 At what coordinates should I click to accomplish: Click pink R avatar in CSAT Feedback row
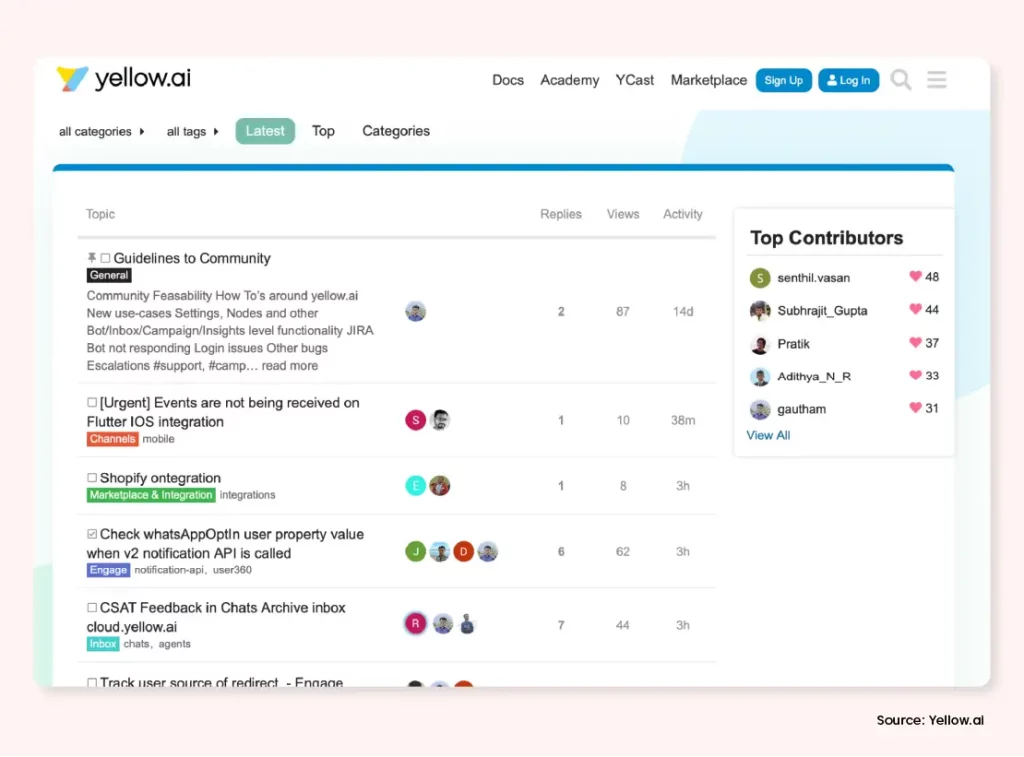tap(415, 624)
